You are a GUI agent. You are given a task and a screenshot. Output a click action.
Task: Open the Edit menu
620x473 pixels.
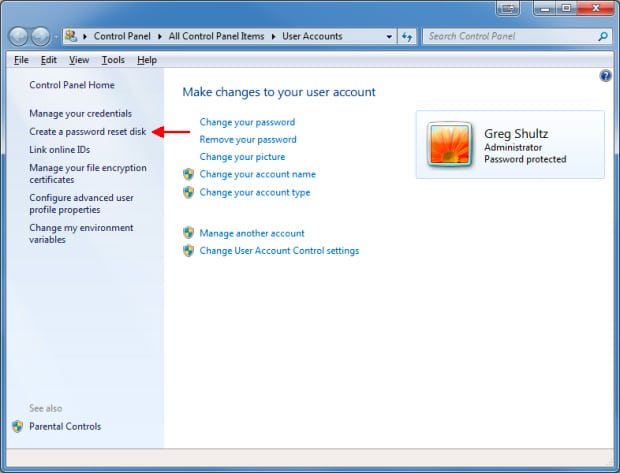pyautogui.click(x=49, y=60)
